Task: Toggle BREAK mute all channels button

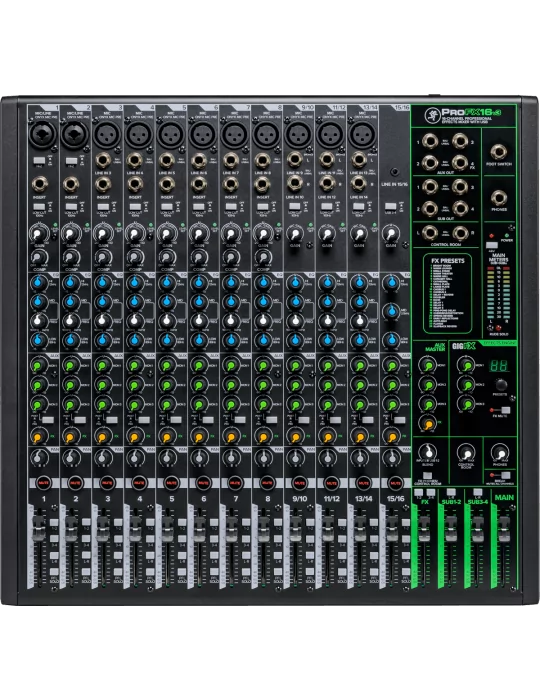Action: pyautogui.click(x=506, y=475)
